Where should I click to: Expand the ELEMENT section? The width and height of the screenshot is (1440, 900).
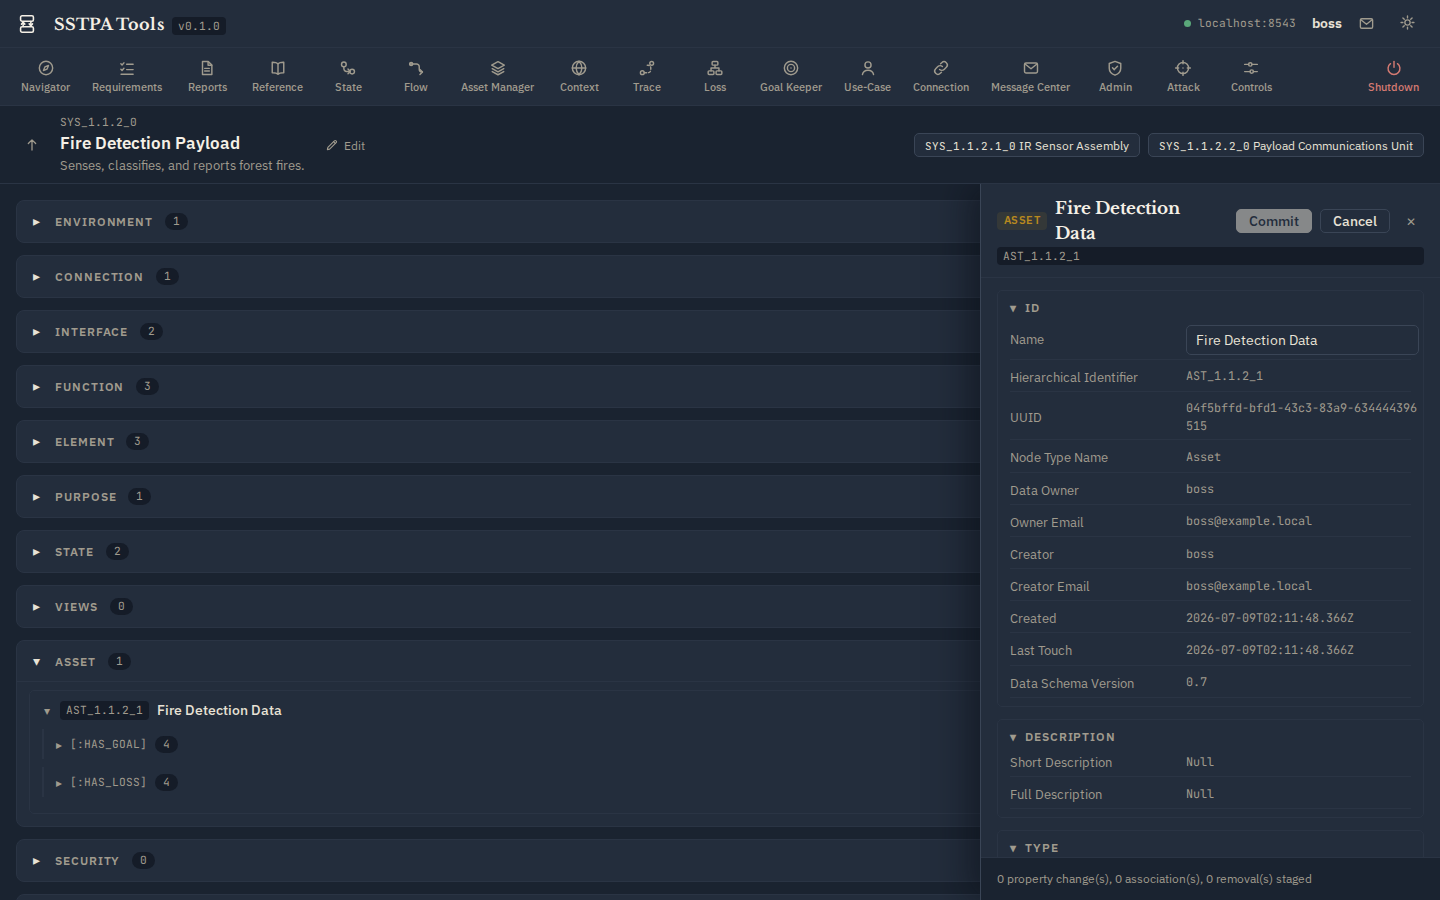coord(498,442)
